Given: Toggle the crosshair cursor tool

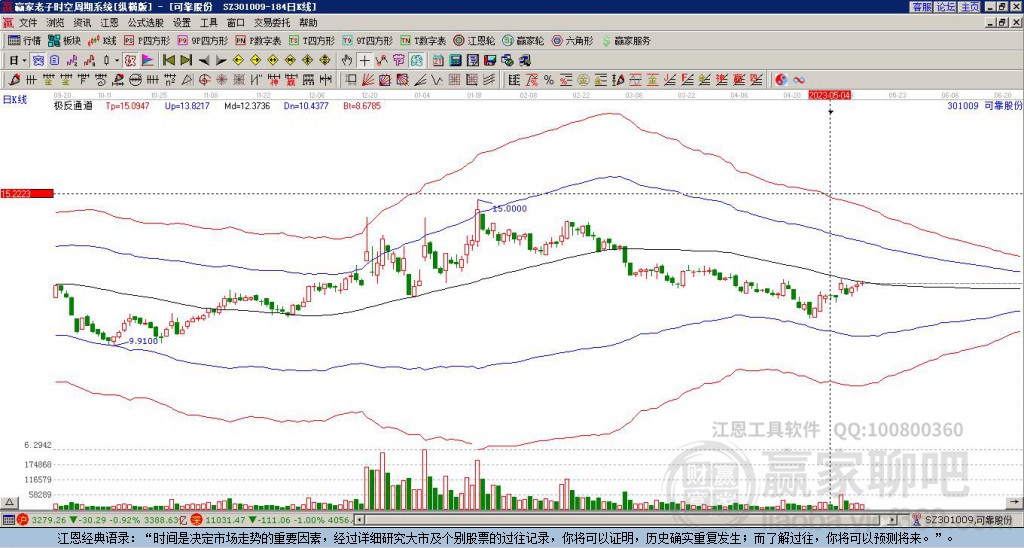Looking at the screenshot, I should 364,60.
